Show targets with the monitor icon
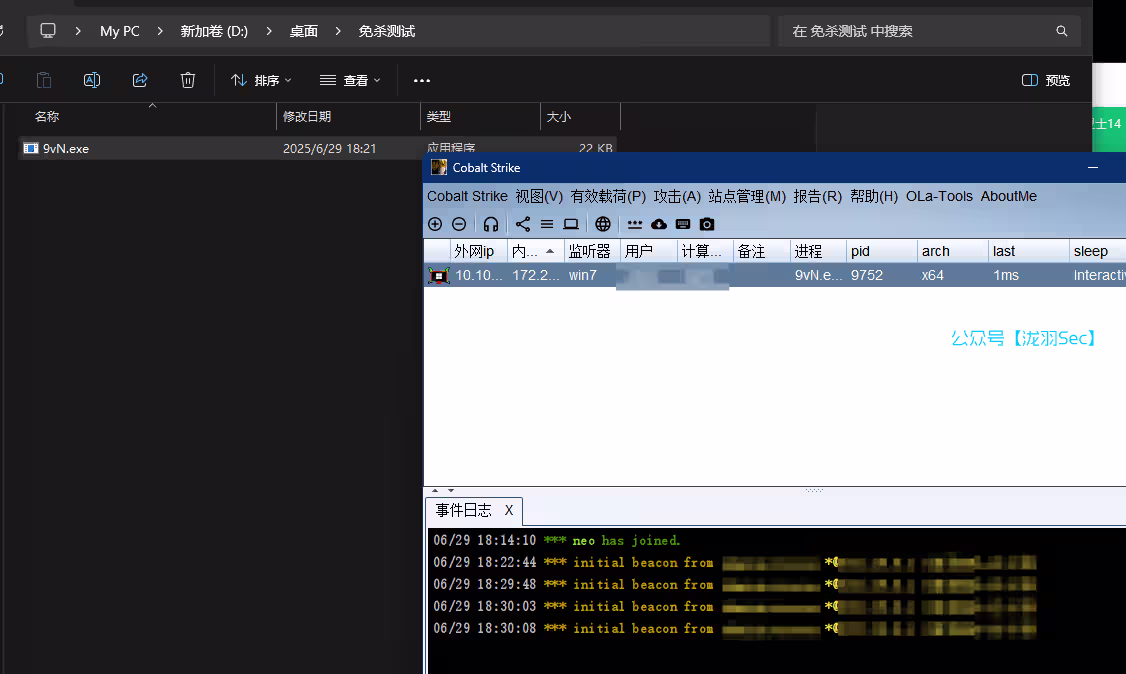This screenshot has width=1126, height=674. point(571,224)
